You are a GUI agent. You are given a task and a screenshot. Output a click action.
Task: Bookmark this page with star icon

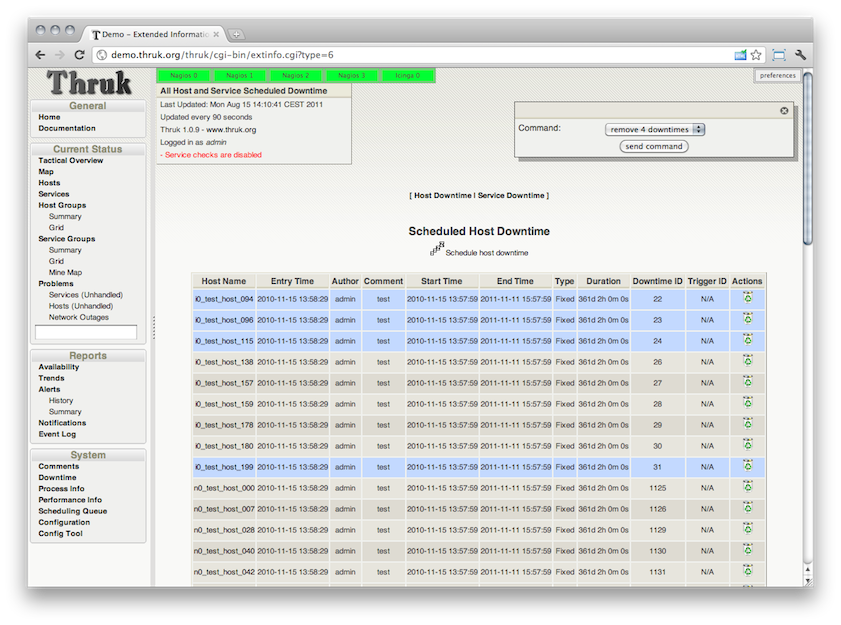coord(757,55)
